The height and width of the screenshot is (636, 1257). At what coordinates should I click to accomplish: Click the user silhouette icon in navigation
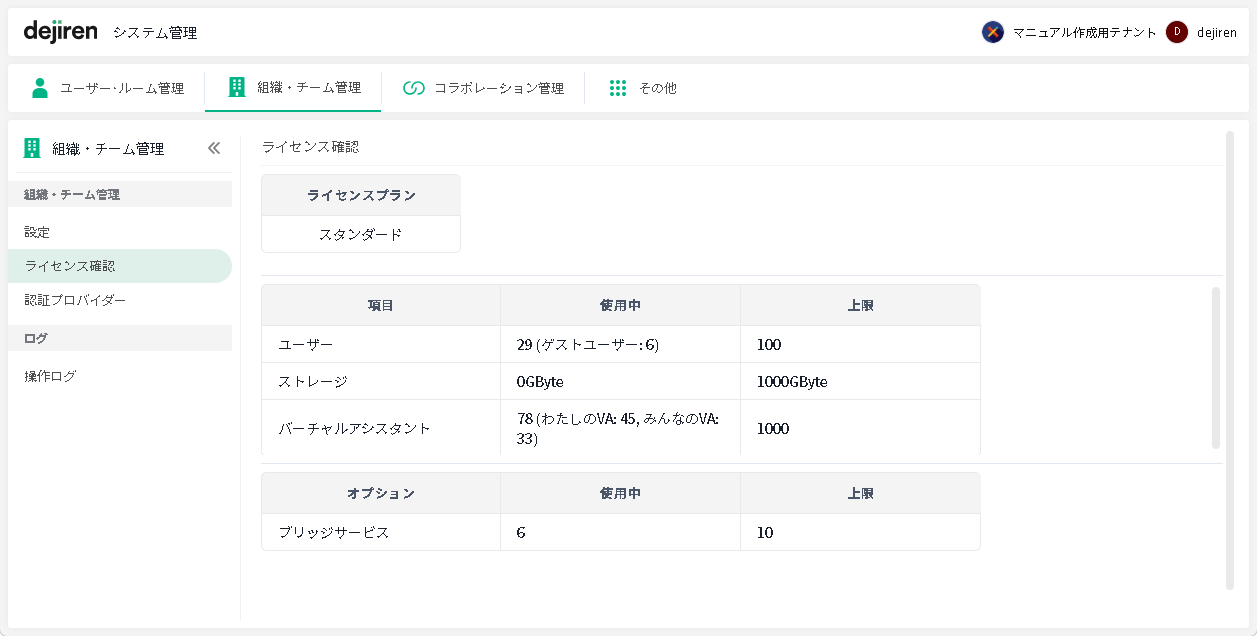(x=40, y=88)
